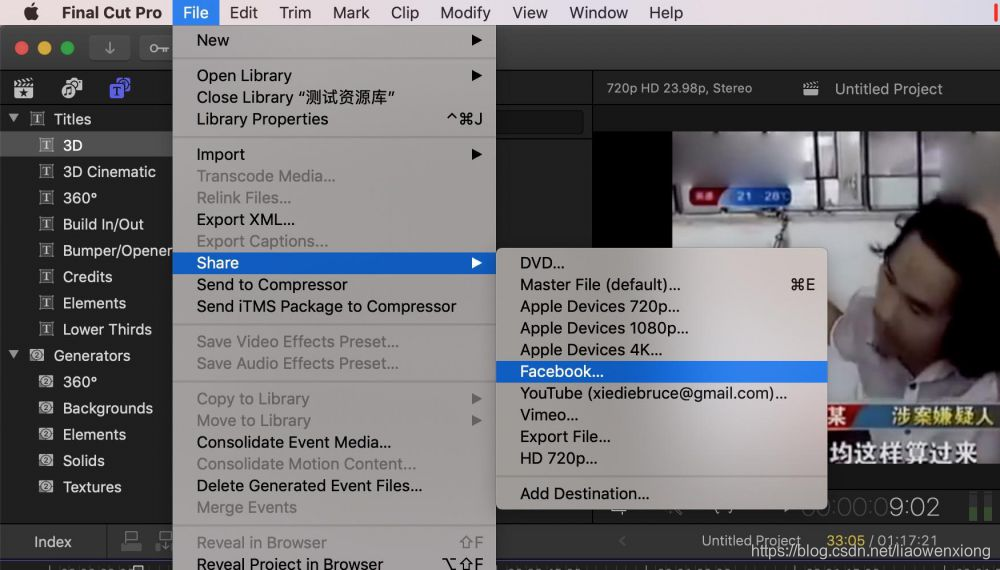This screenshot has width=1000, height=570.
Task: Click the Index button in timeline
Action: (x=52, y=542)
